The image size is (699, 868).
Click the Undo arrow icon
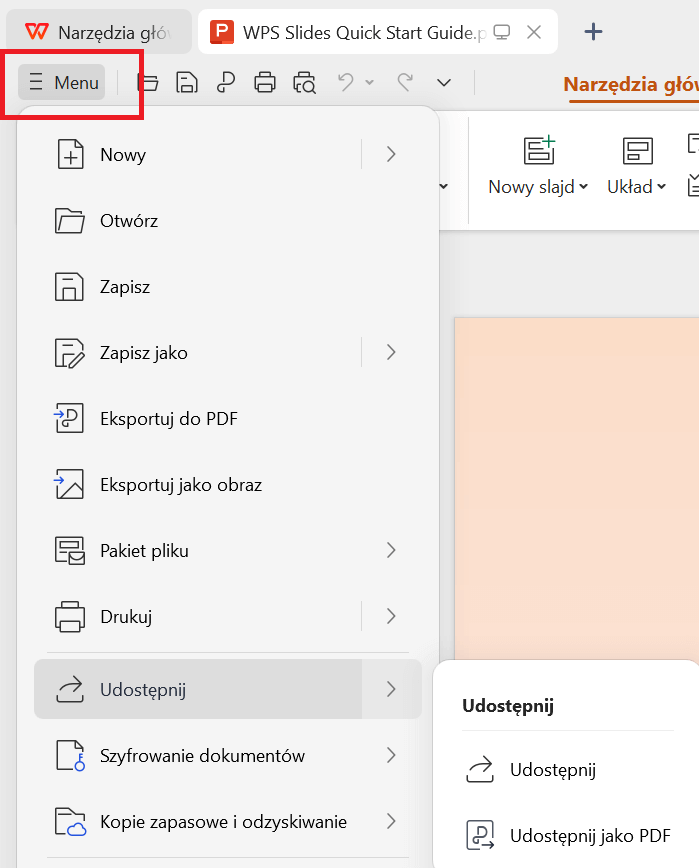(346, 82)
